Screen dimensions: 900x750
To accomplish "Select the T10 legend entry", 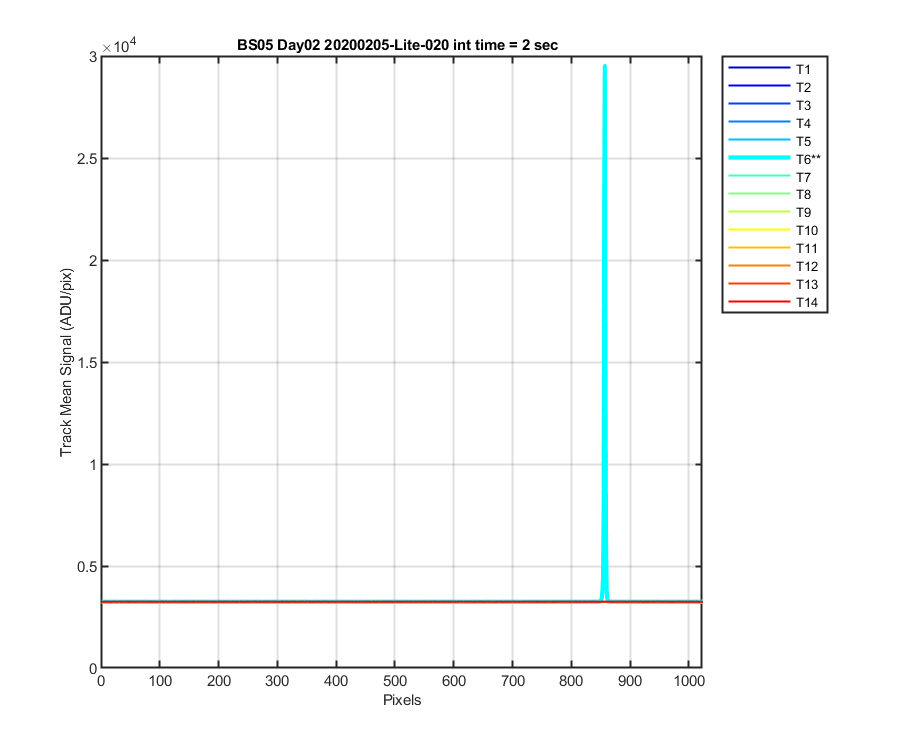I will pos(773,230).
